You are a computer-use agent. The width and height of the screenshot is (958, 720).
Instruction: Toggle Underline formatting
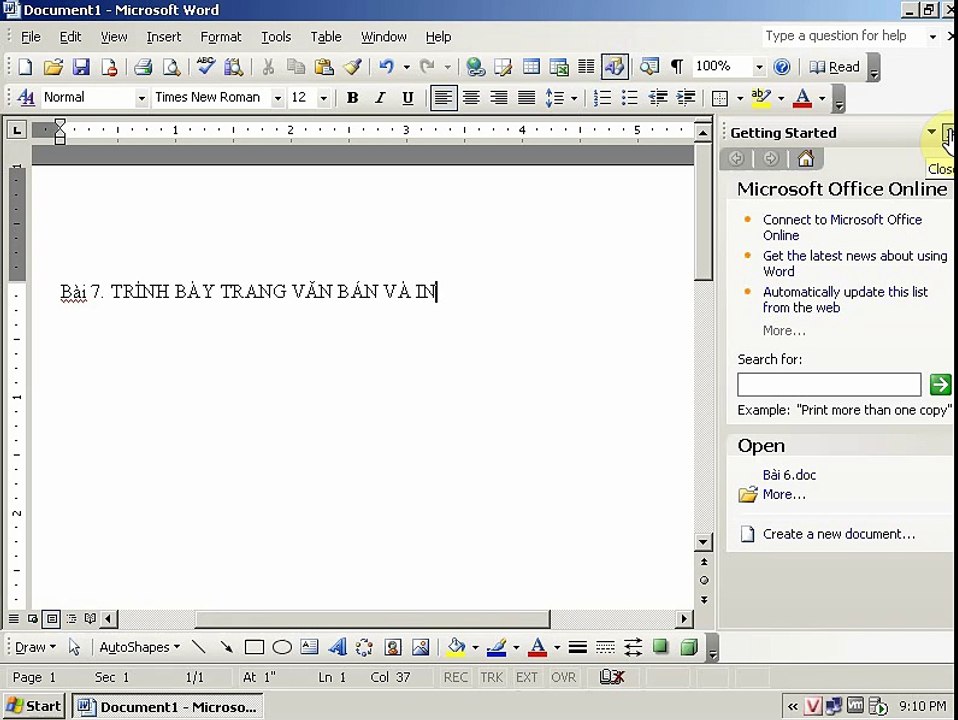(408, 98)
